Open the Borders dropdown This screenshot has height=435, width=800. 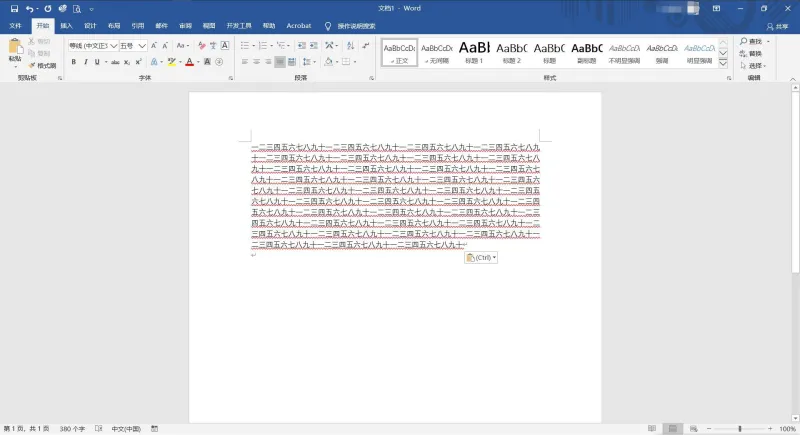point(353,62)
